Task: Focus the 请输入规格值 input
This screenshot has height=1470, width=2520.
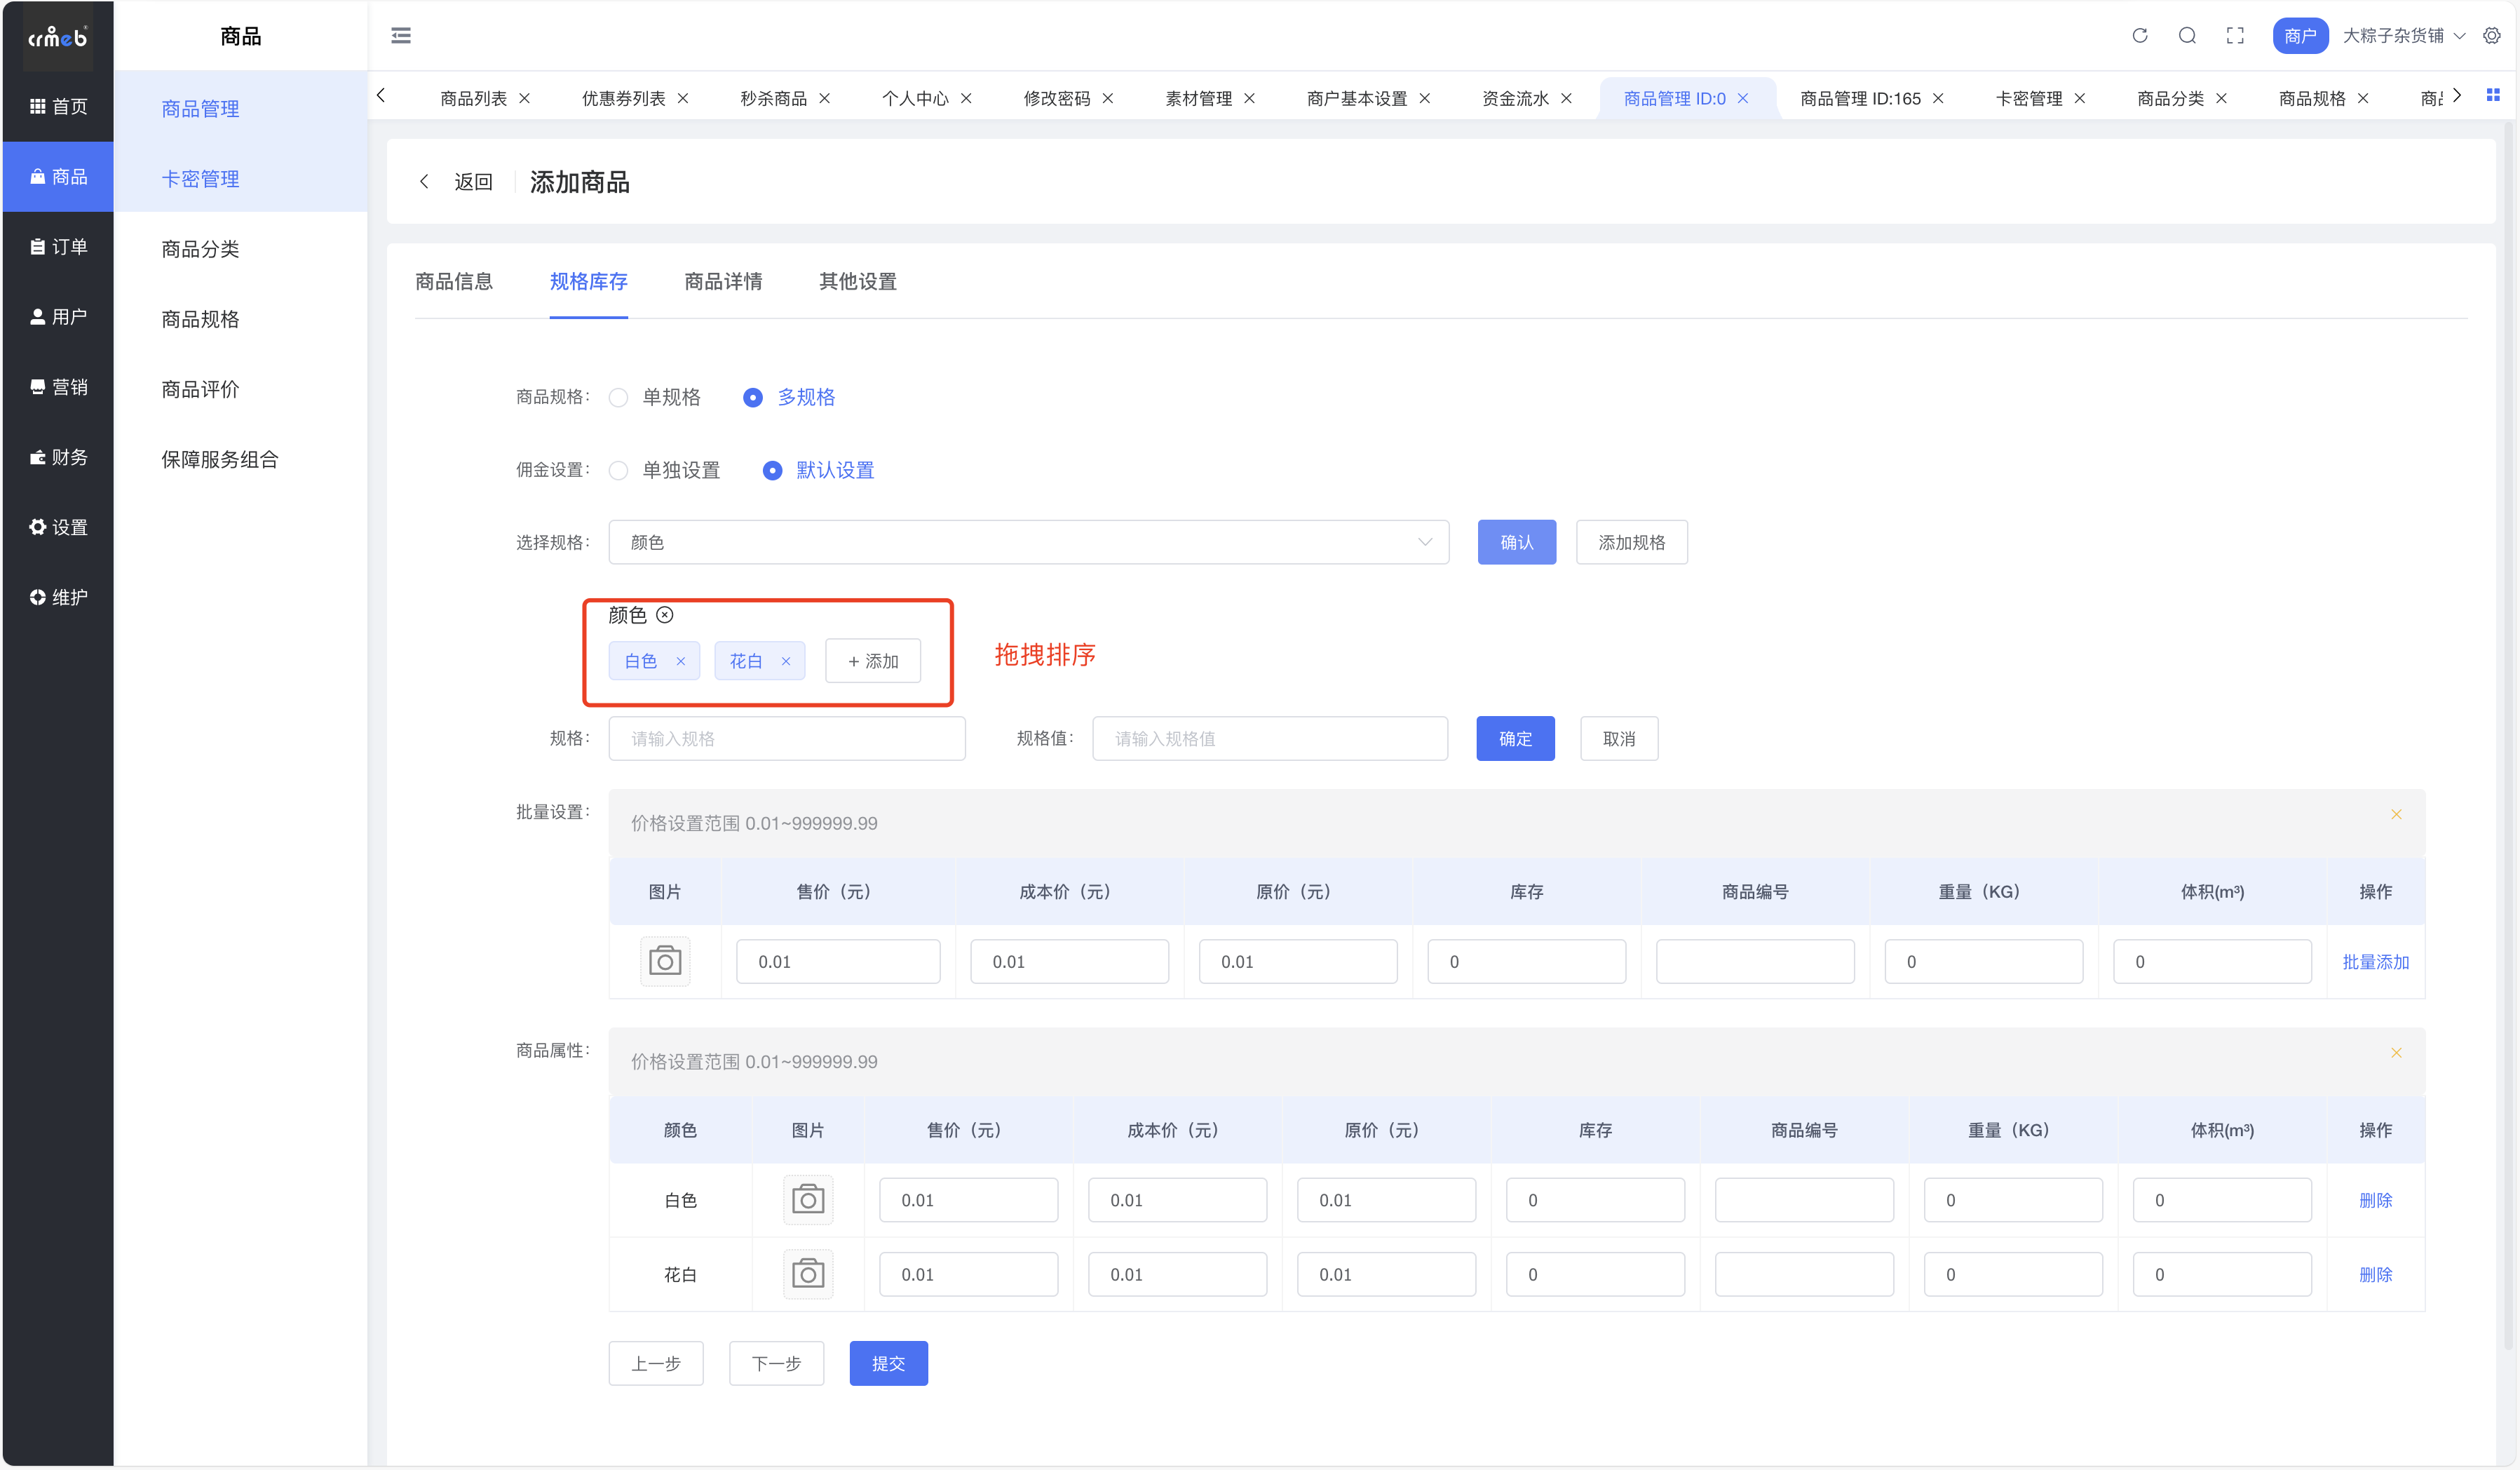Action: coord(1270,738)
